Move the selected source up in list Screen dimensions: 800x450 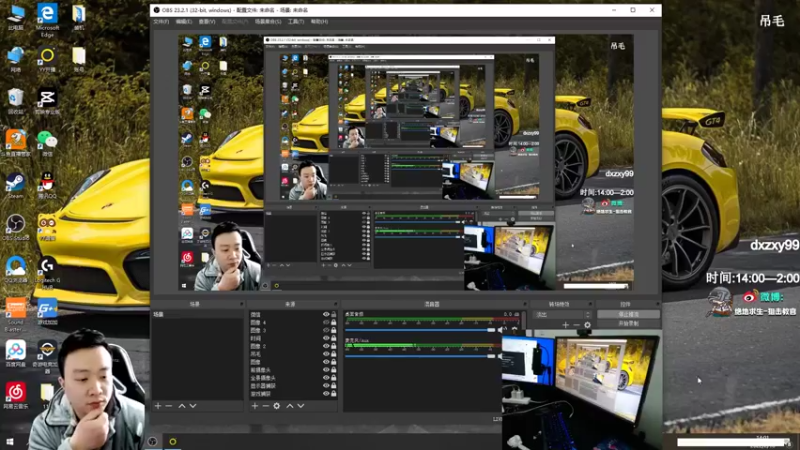(290, 406)
